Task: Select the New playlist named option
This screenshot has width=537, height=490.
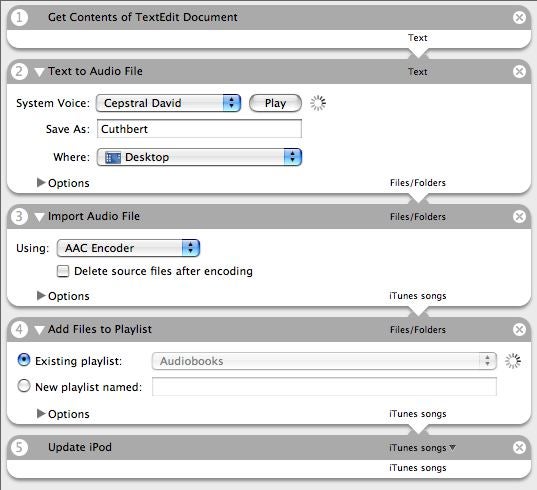Action: click(24, 386)
